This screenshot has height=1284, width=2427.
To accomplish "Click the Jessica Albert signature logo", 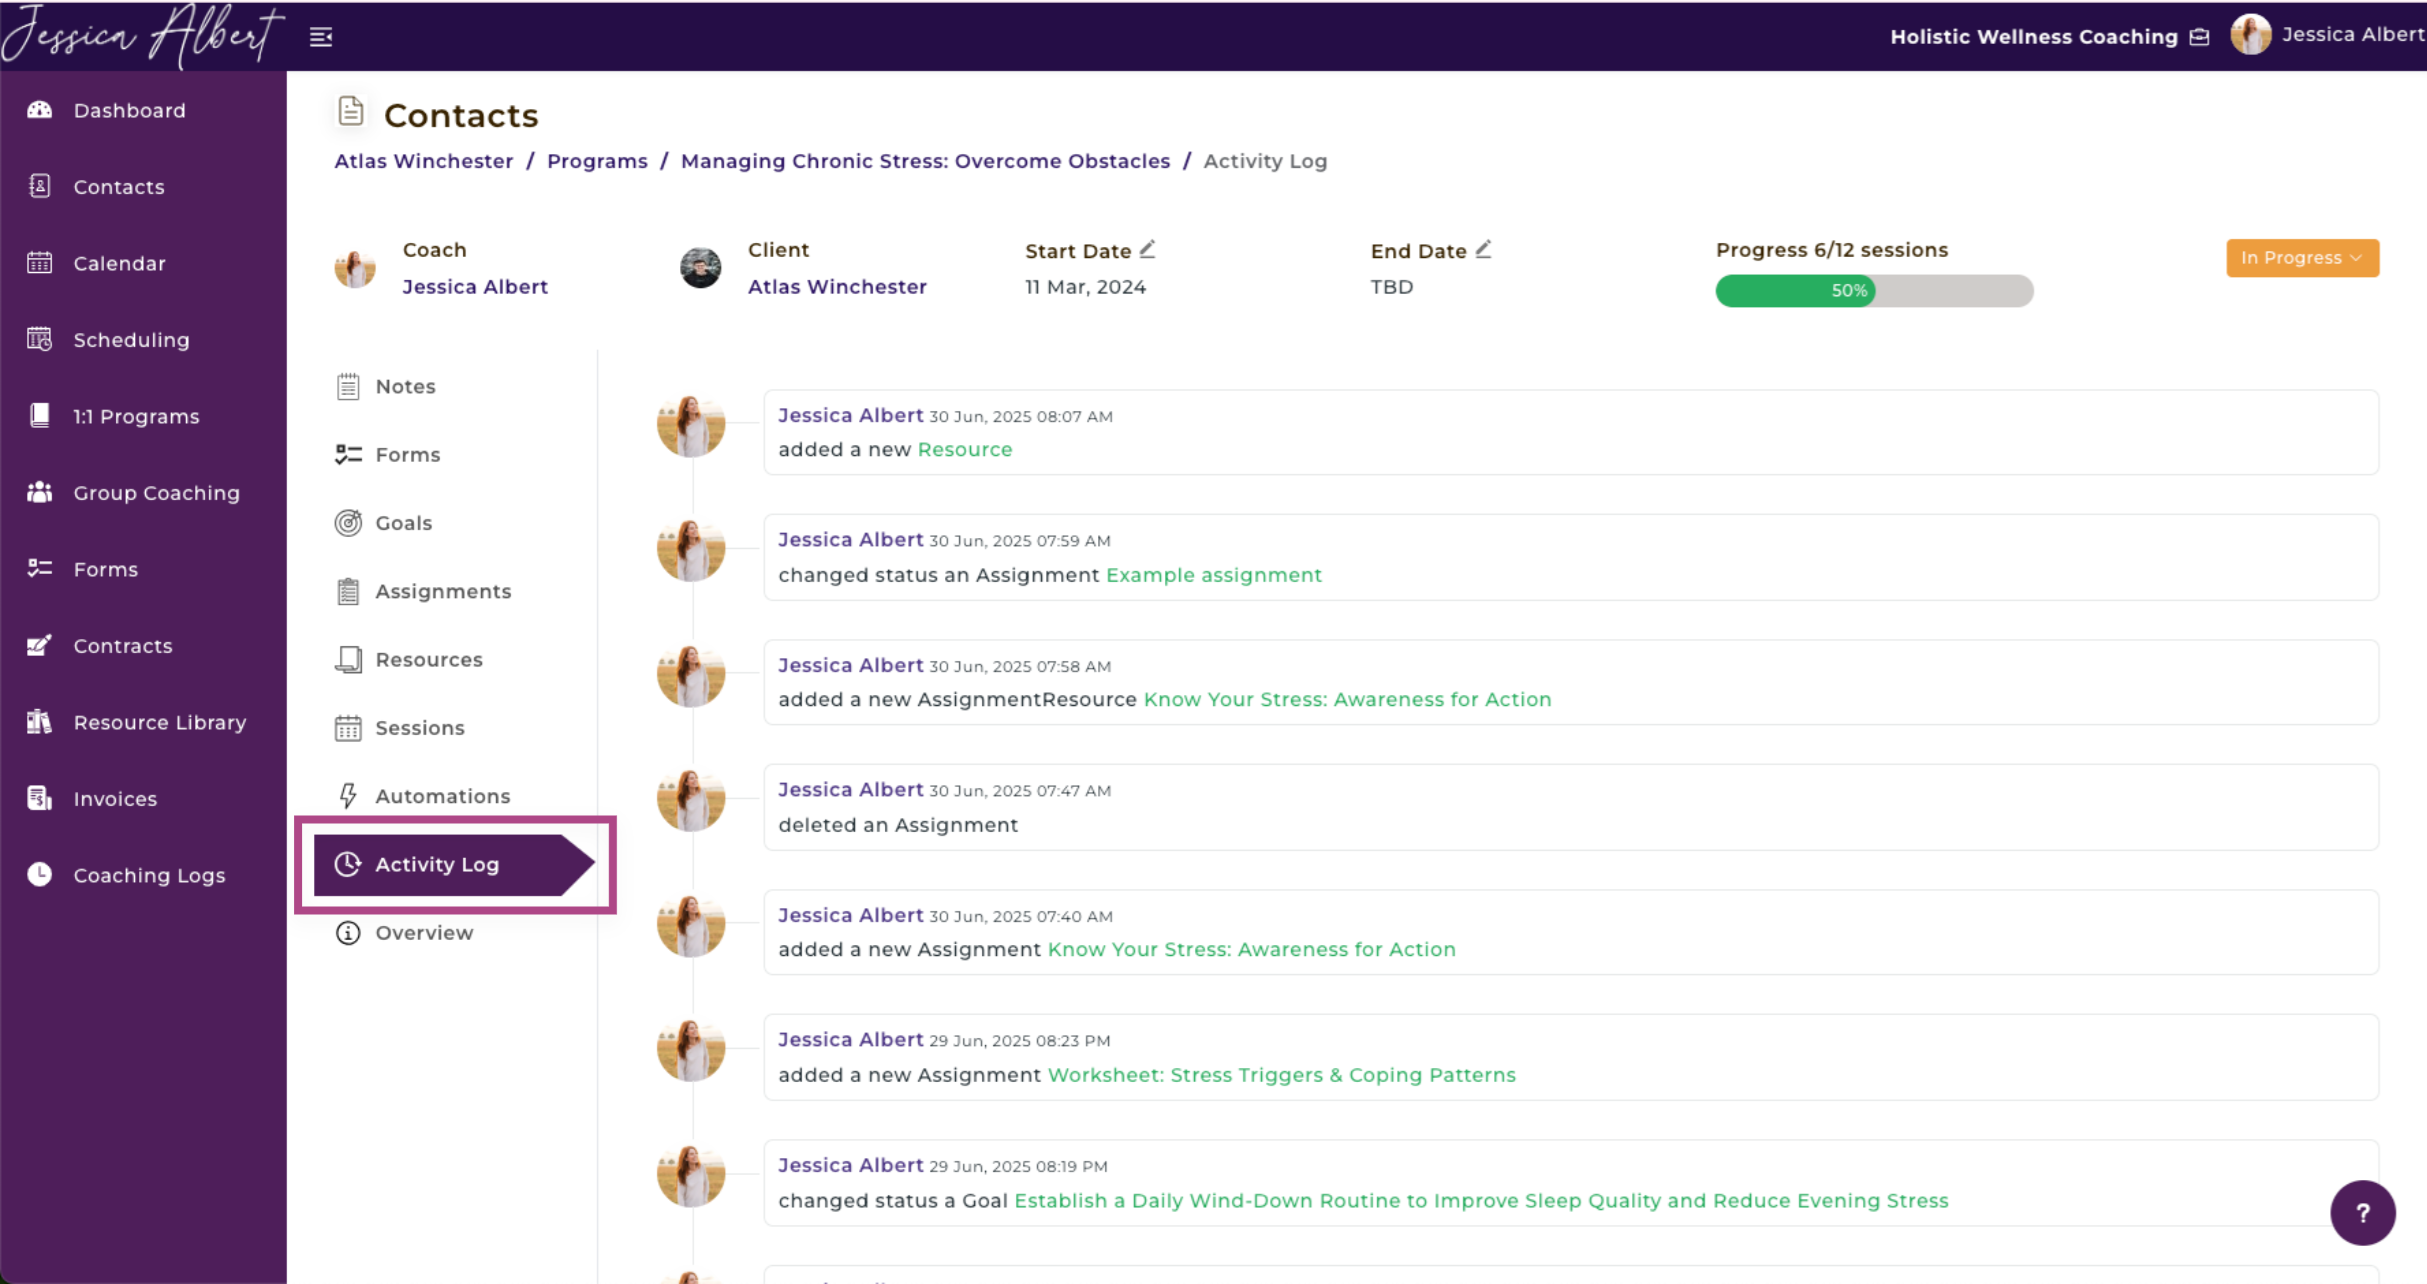I will 142,35.
